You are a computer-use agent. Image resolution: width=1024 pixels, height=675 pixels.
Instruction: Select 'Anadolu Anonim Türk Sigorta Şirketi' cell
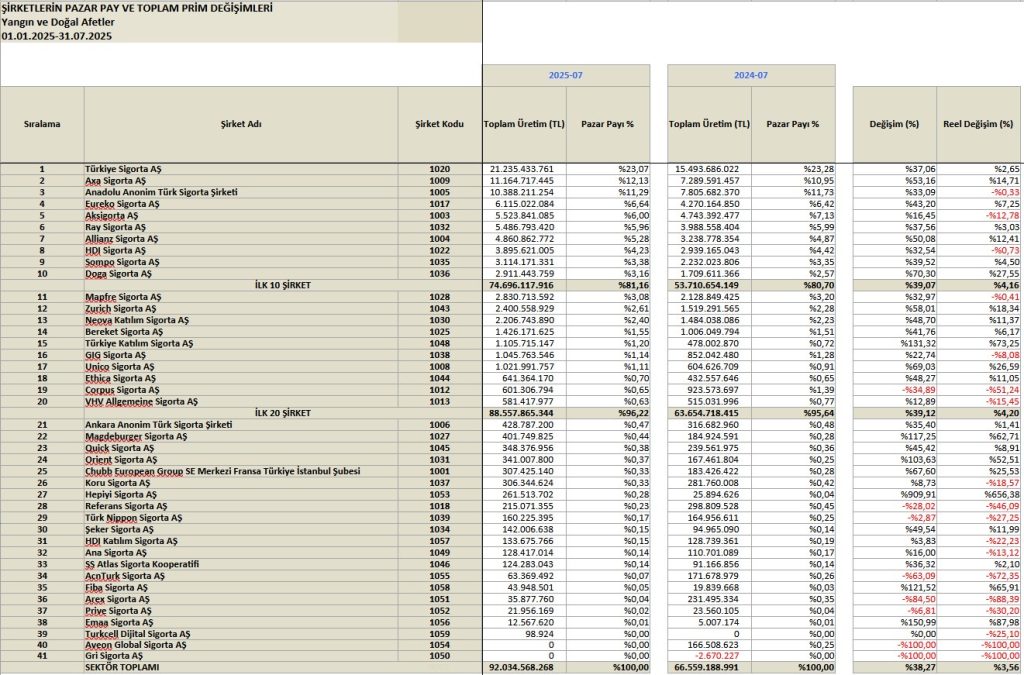pyautogui.click(x=241, y=193)
